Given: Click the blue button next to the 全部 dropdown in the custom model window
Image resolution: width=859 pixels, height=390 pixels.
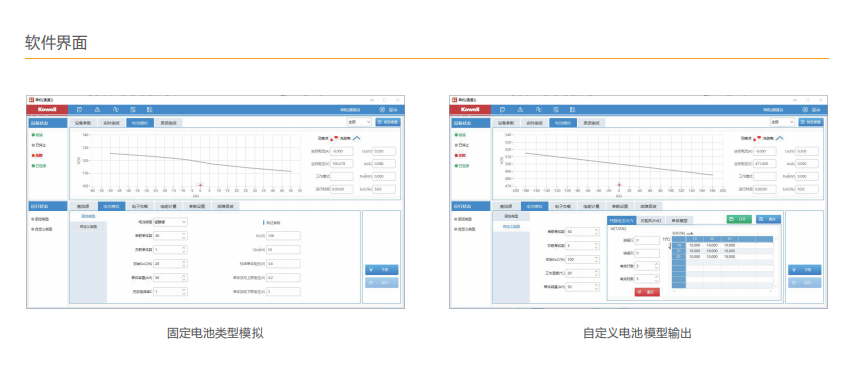Looking at the screenshot, I should coord(810,122).
